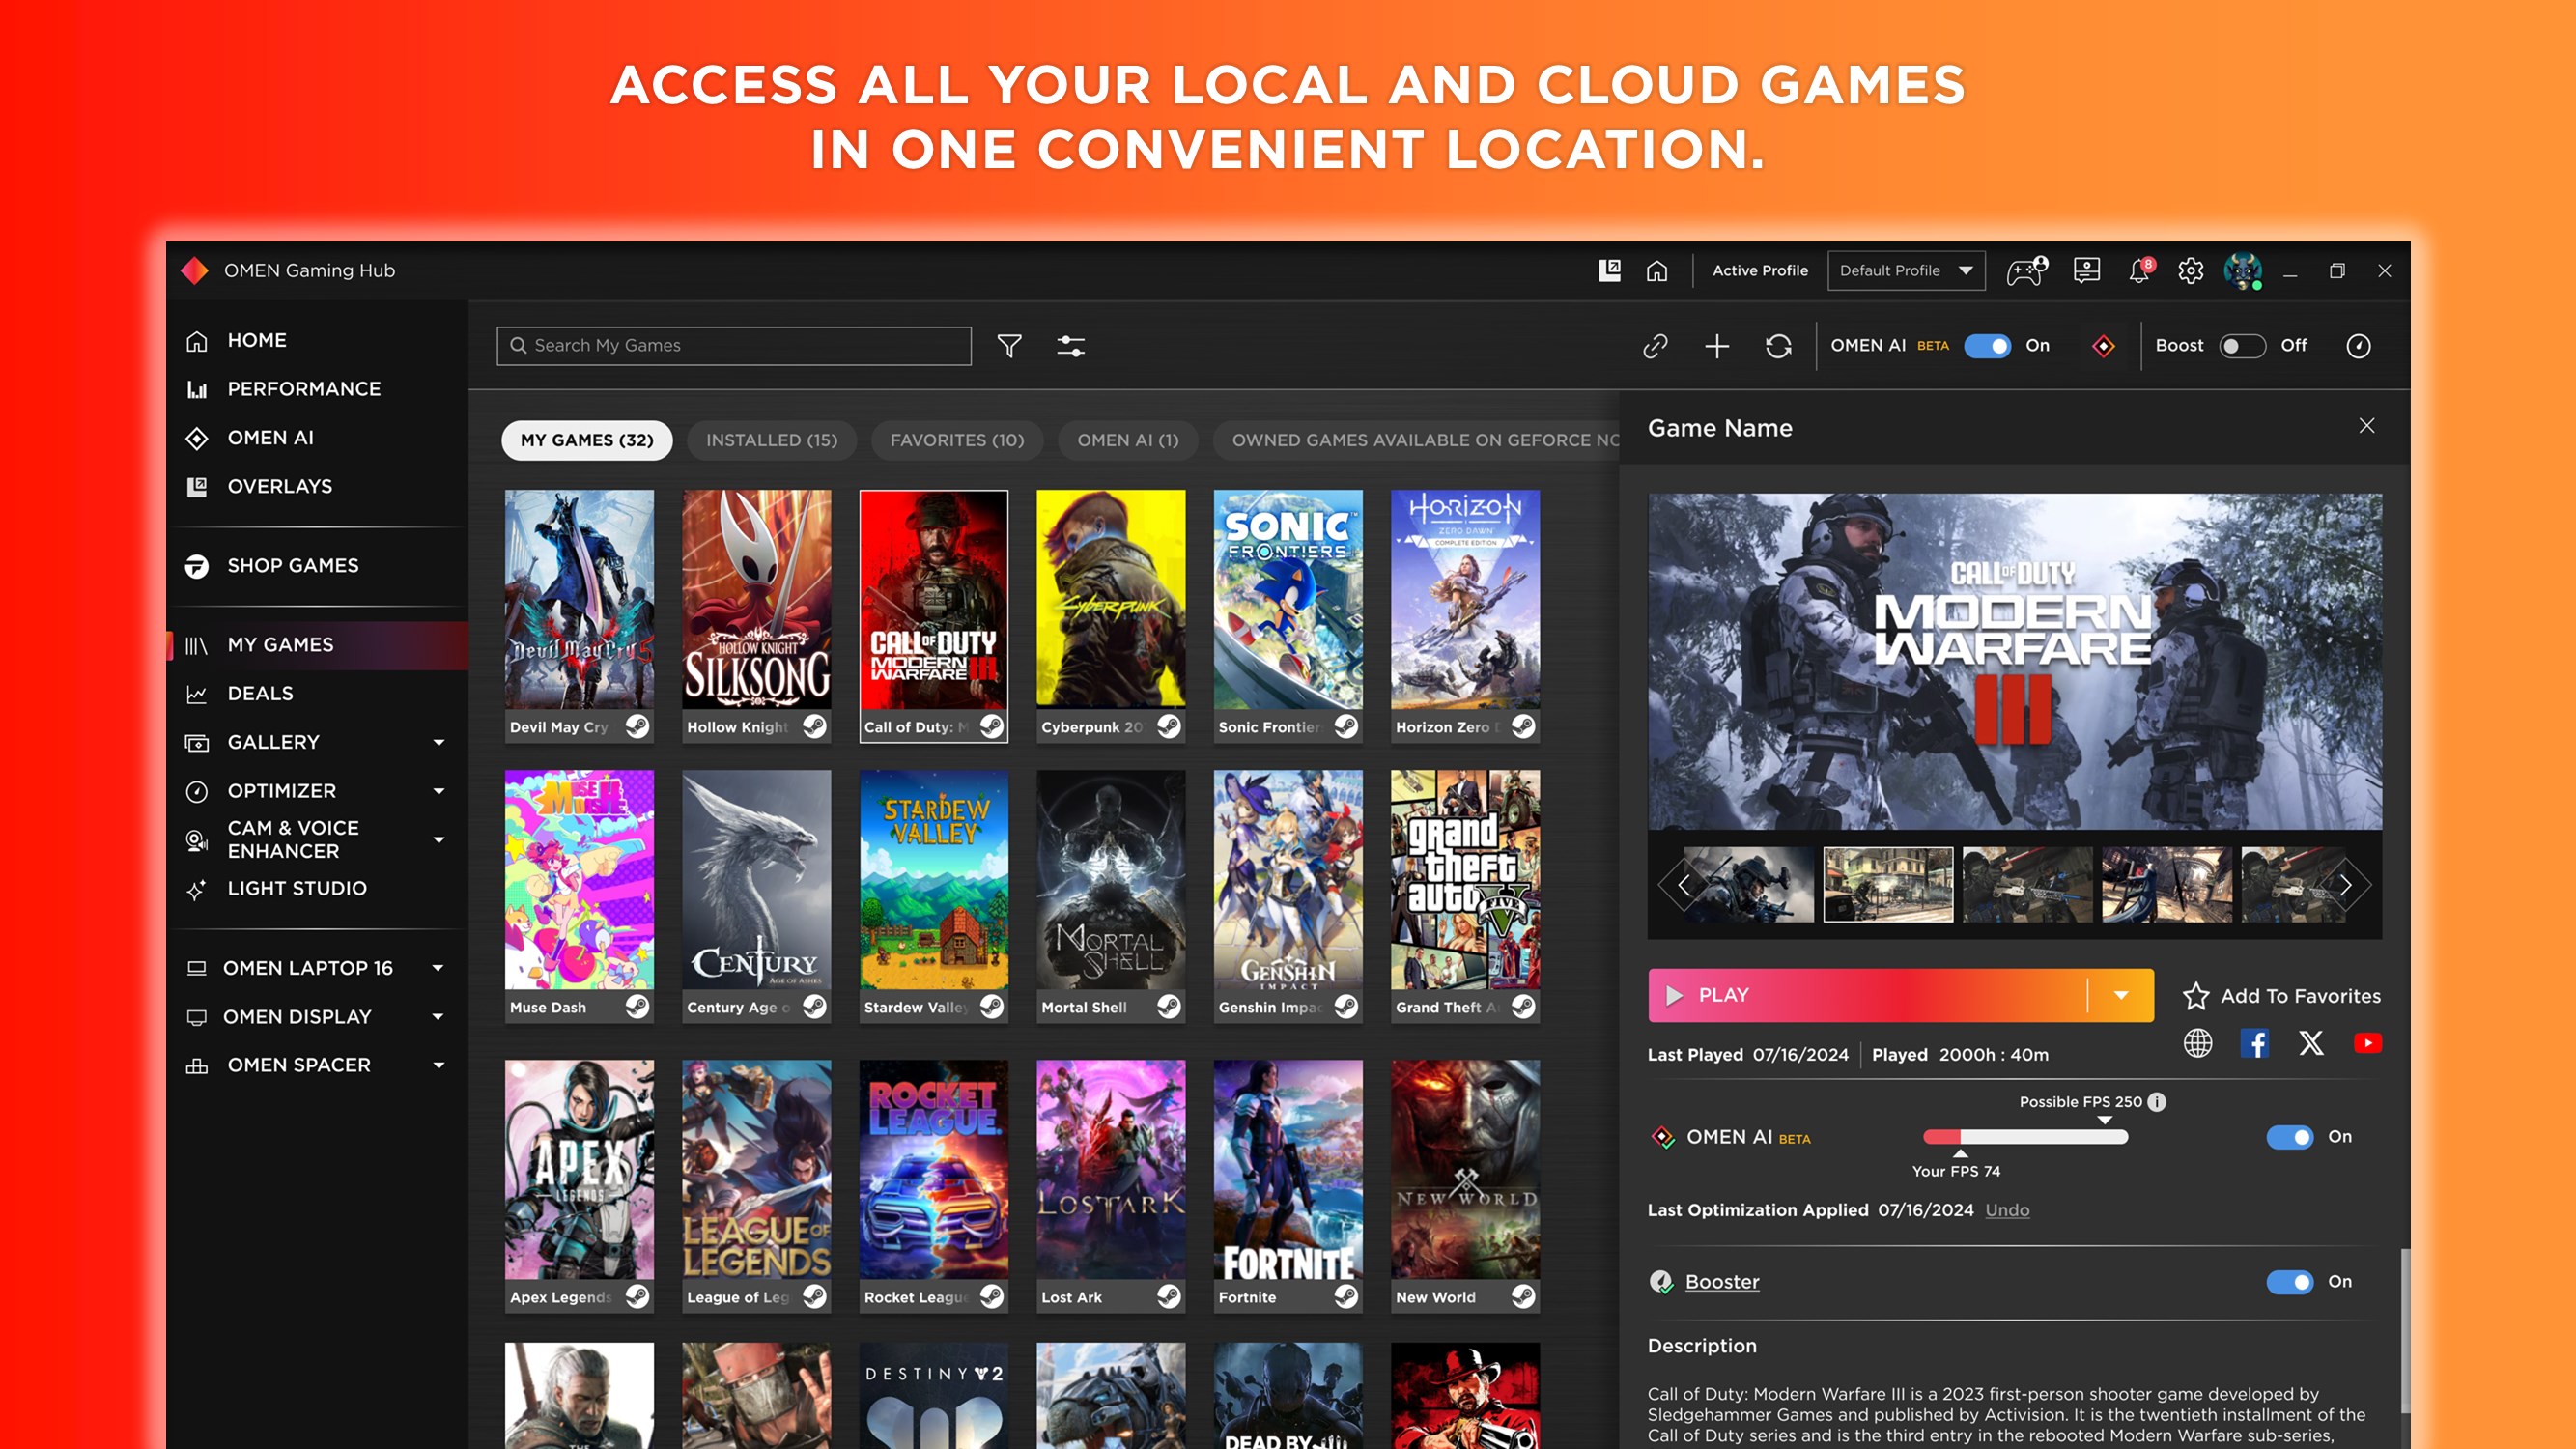Refresh the game library with the sync icon

(1779, 346)
